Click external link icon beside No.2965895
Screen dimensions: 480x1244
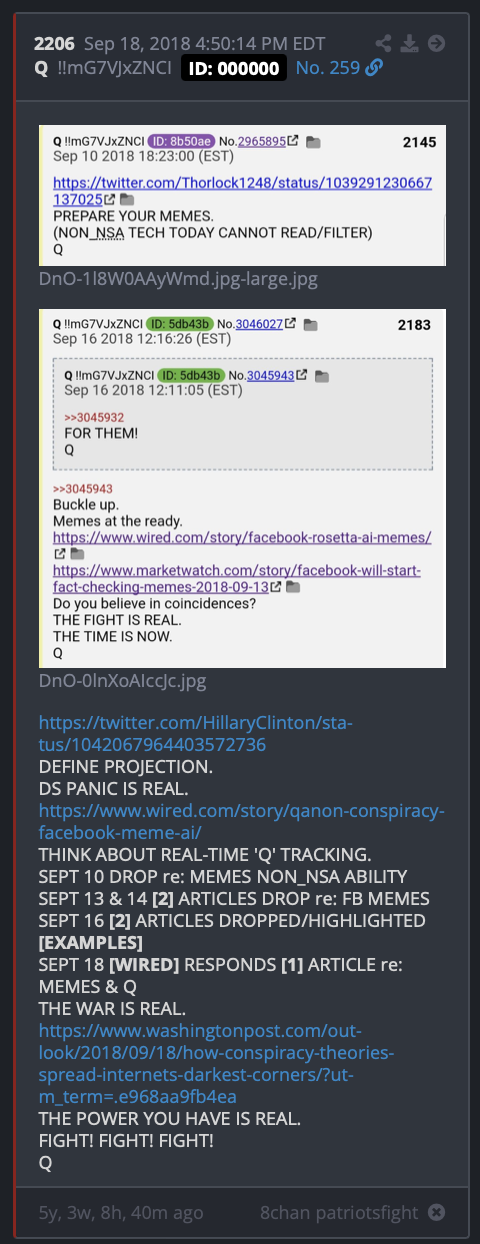point(293,143)
